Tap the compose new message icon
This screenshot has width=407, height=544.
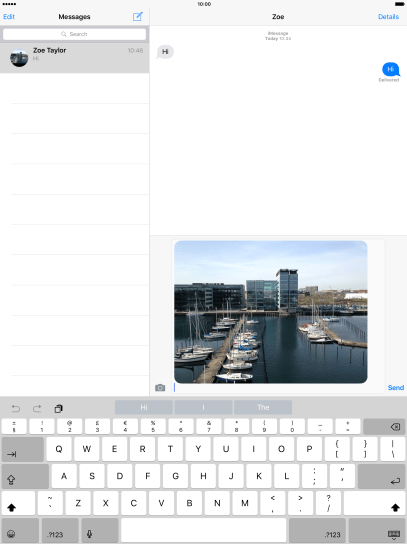pyautogui.click(x=138, y=16)
